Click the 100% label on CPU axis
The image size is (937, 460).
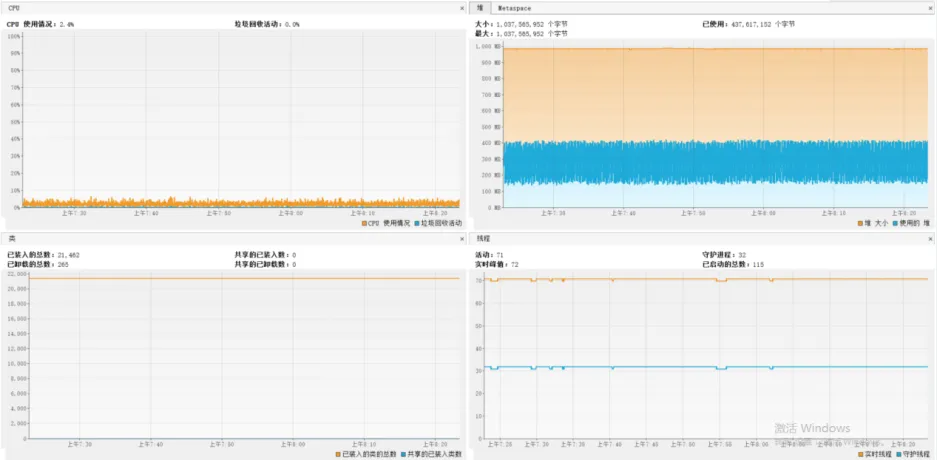tap(15, 36)
